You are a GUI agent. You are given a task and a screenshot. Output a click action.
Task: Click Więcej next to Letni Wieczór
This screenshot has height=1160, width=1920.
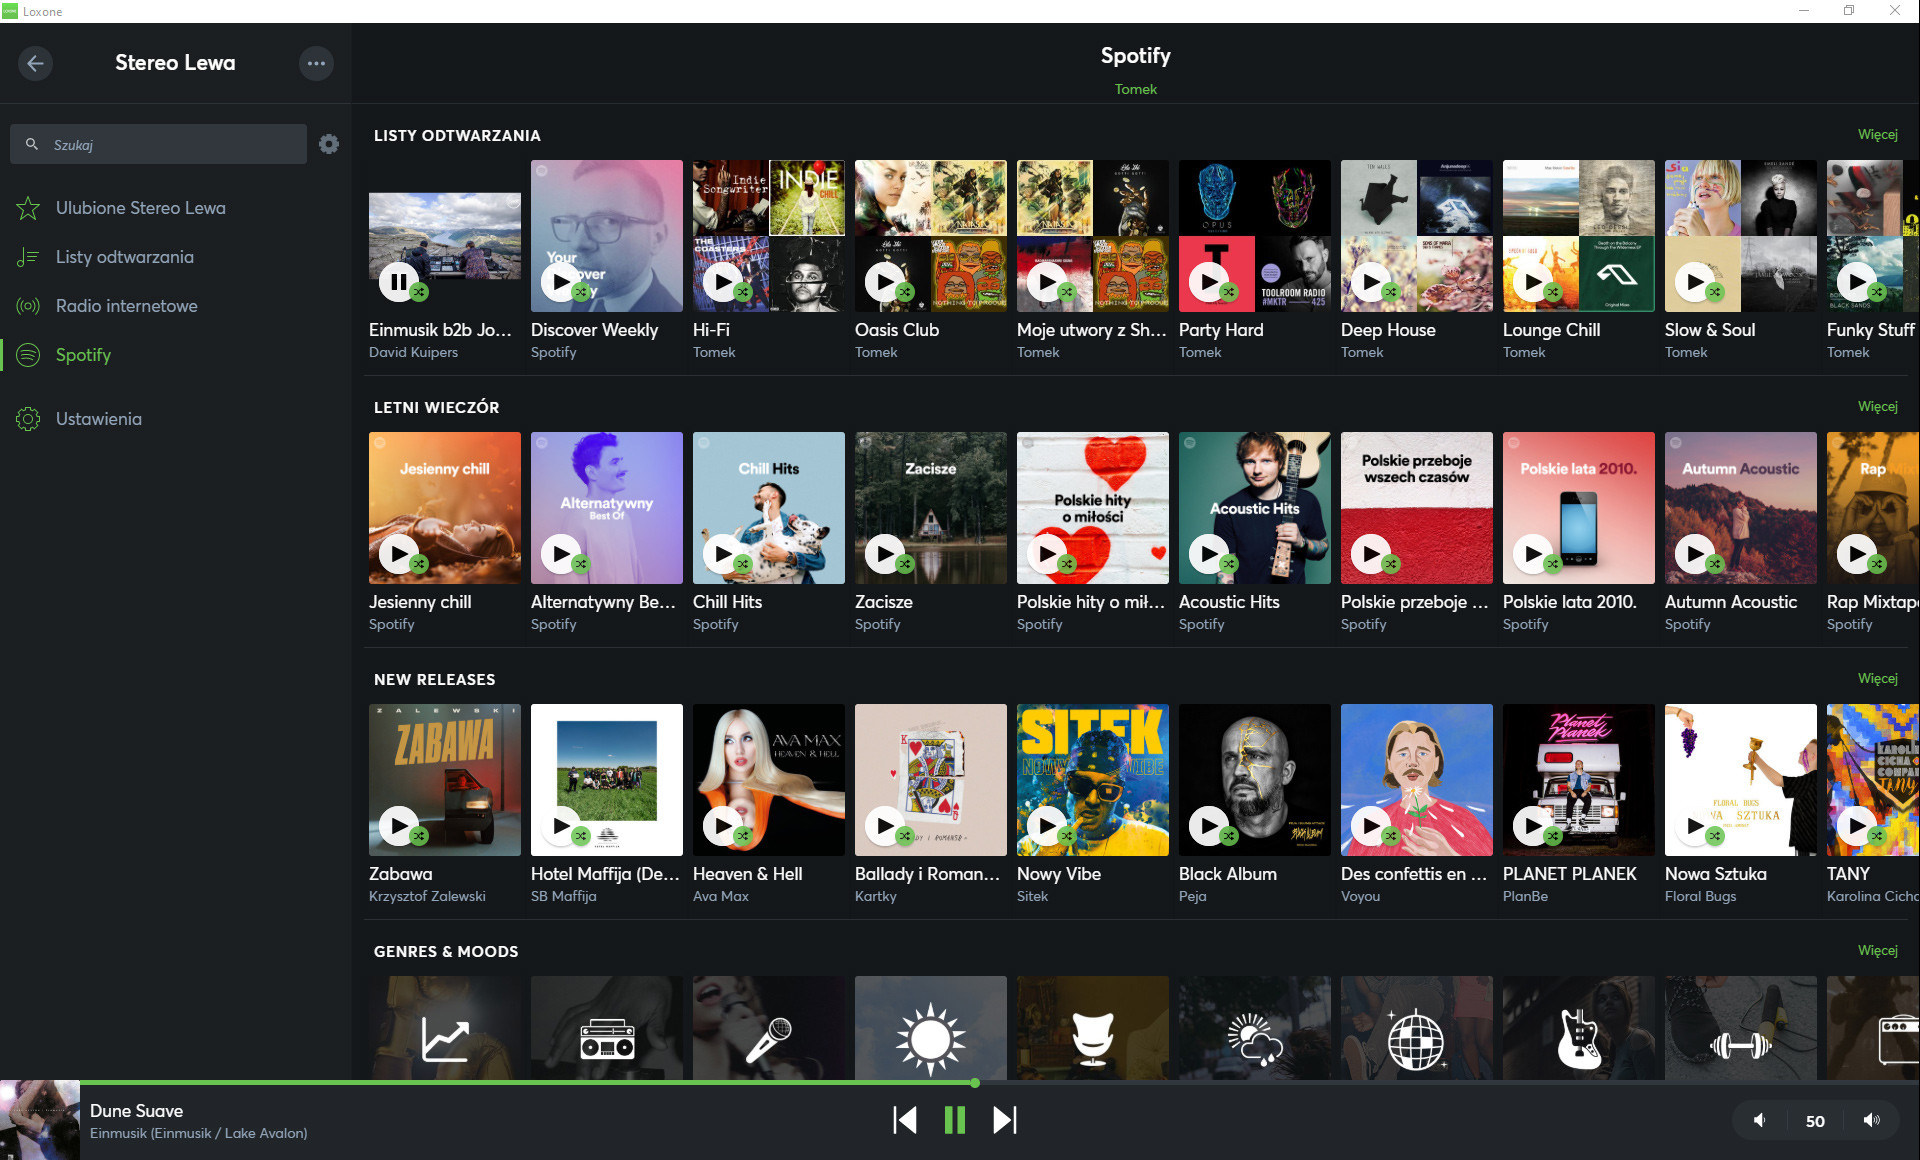tap(1877, 406)
